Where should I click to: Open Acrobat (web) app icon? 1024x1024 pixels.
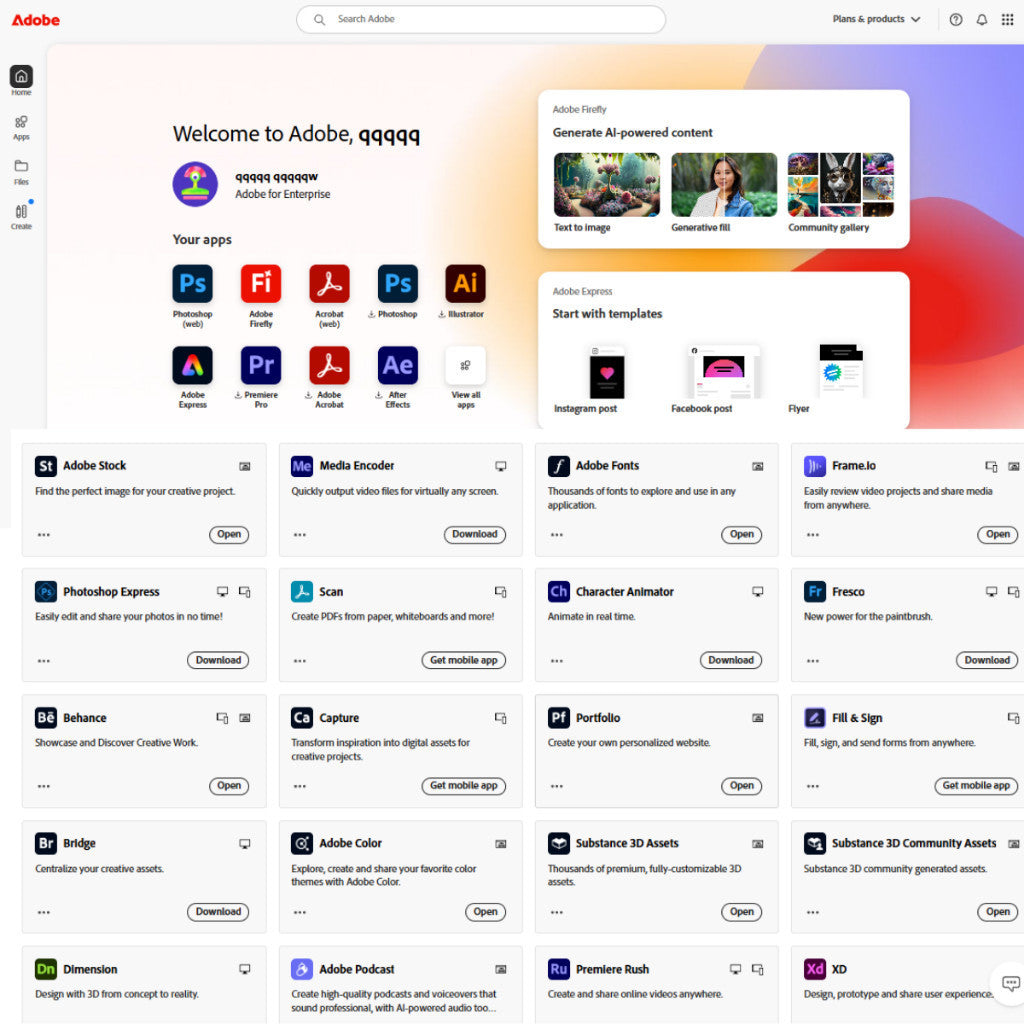[329, 283]
